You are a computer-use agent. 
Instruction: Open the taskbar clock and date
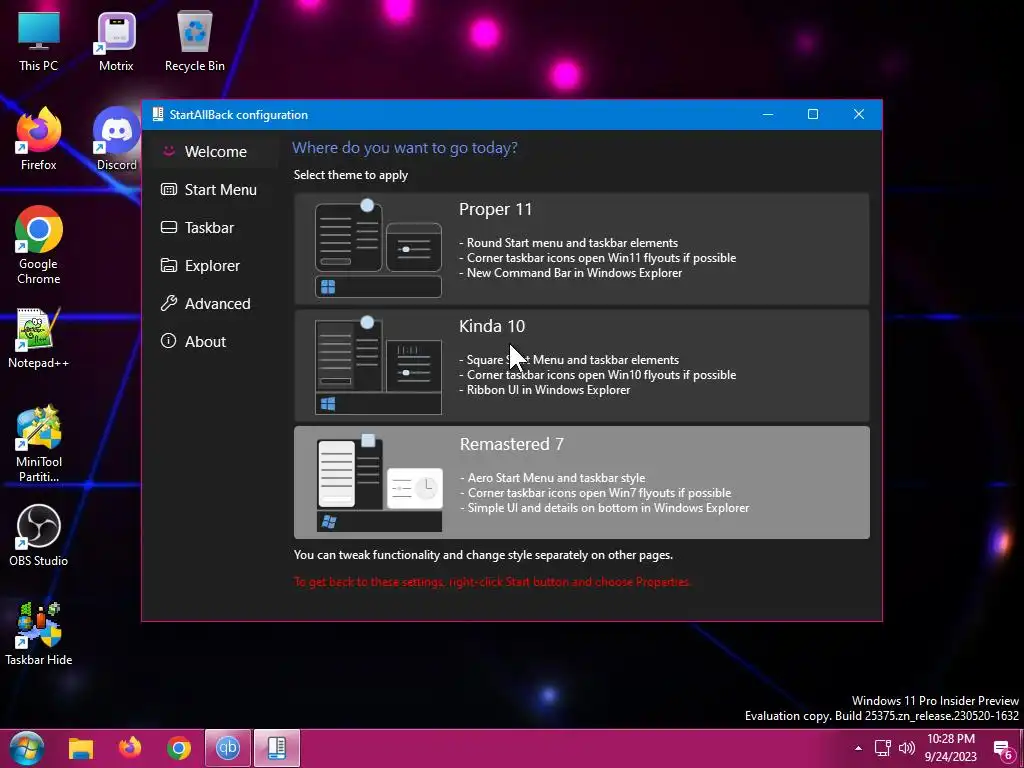[x=951, y=748]
